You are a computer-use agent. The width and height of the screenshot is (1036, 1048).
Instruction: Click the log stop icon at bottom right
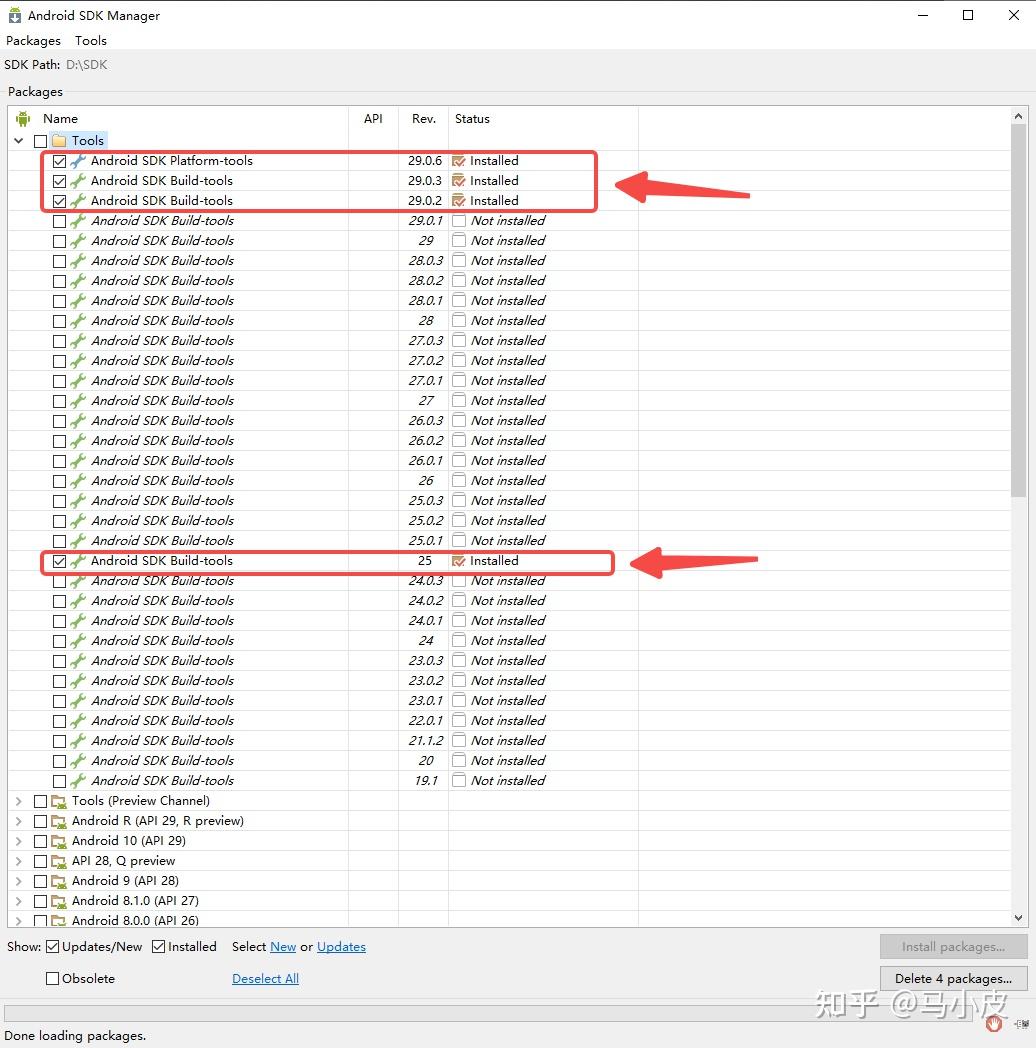994,1023
